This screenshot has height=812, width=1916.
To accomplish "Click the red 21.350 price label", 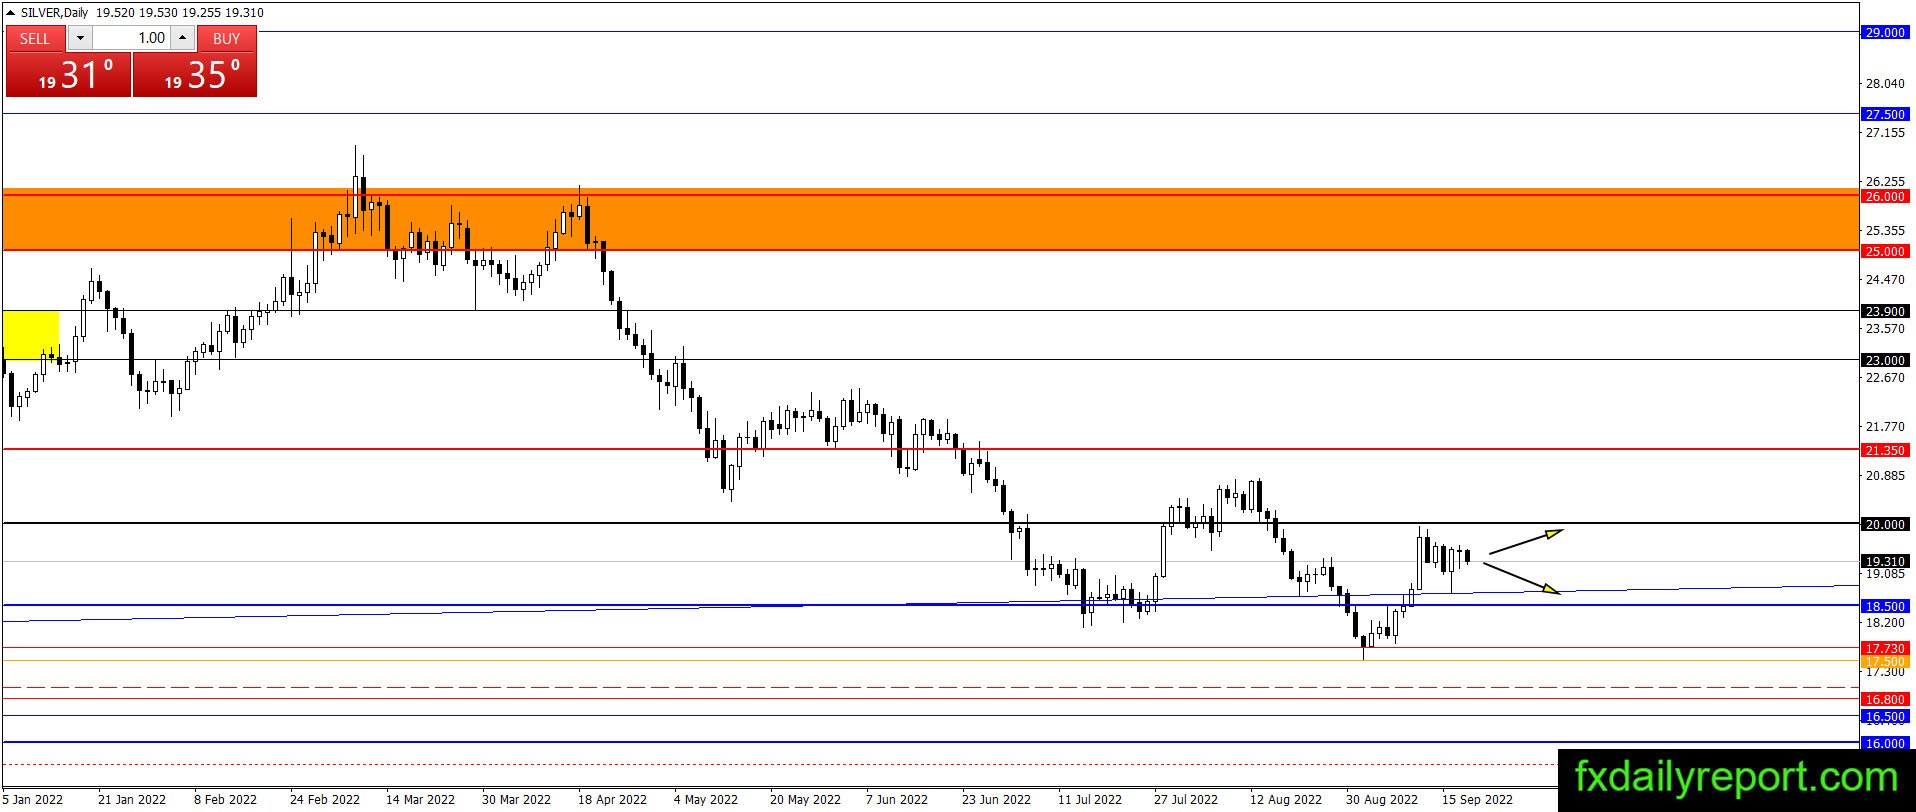I will [1885, 450].
